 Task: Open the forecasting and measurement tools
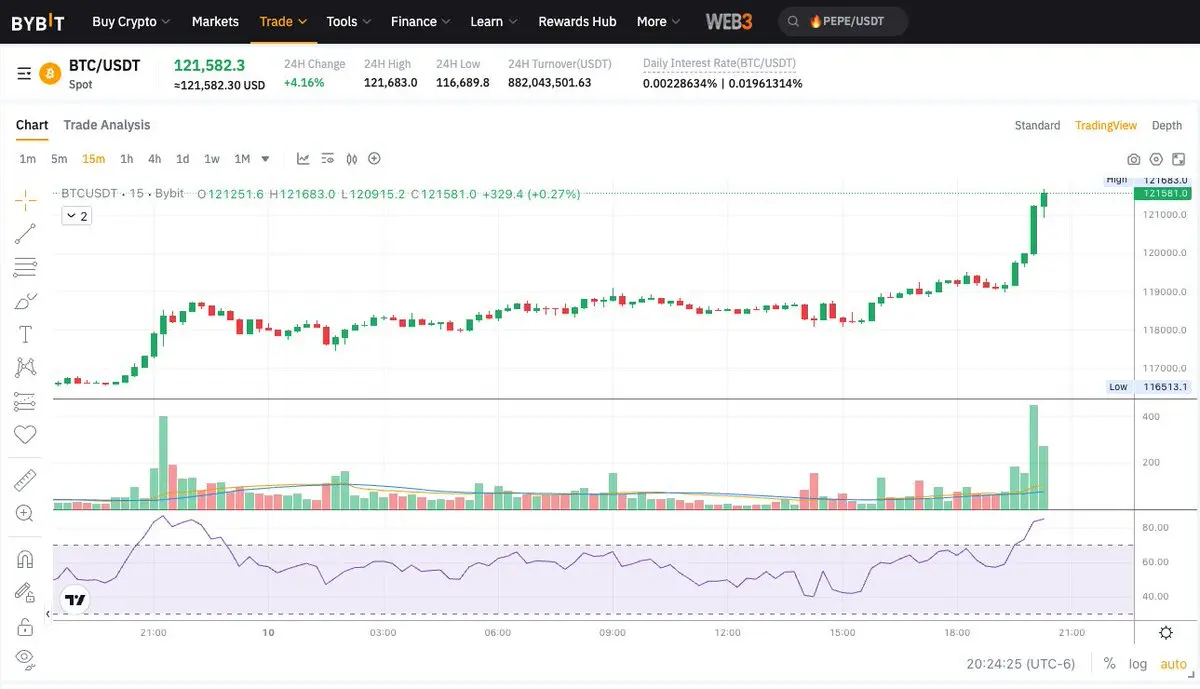(x=25, y=401)
